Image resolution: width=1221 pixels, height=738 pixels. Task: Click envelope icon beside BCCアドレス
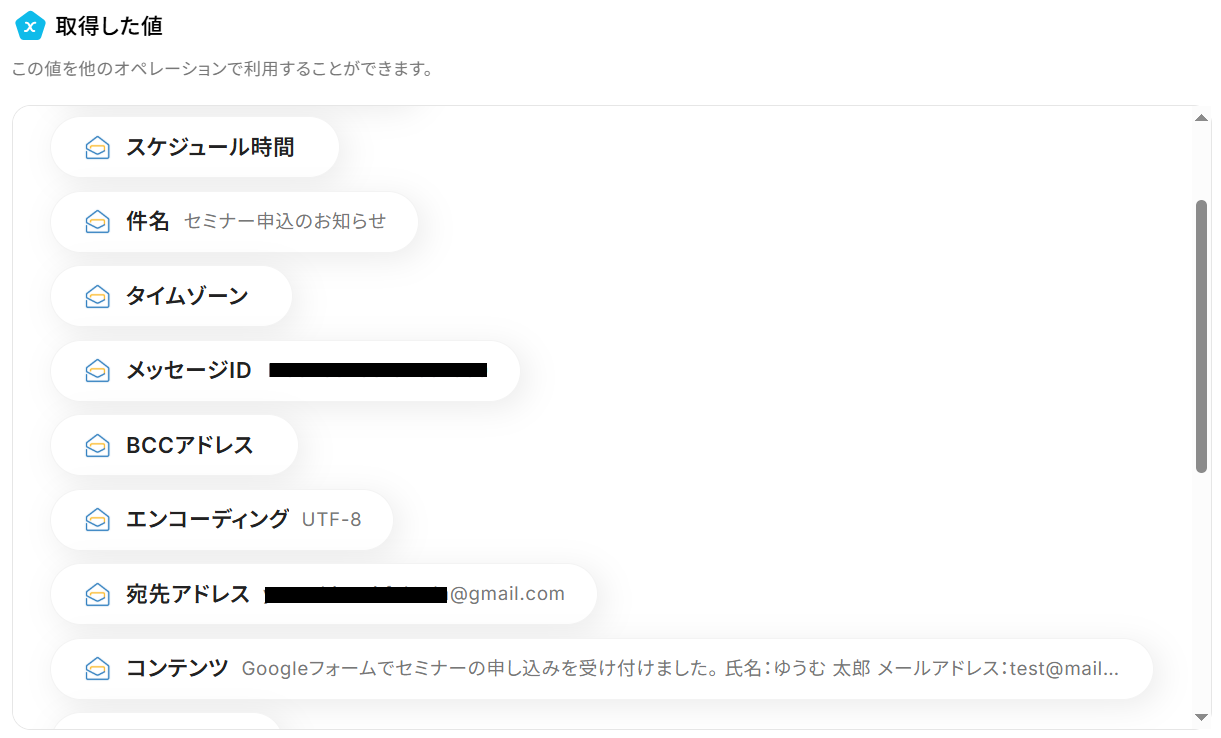click(x=97, y=445)
